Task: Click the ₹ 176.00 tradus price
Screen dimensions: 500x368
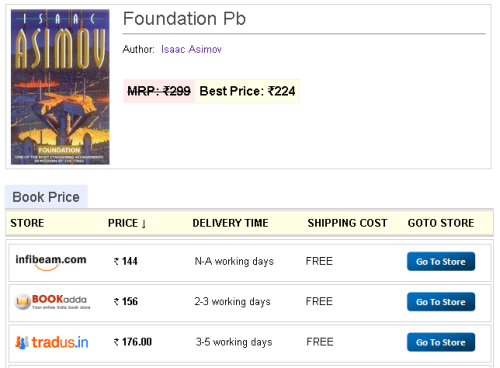Action: coord(133,342)
